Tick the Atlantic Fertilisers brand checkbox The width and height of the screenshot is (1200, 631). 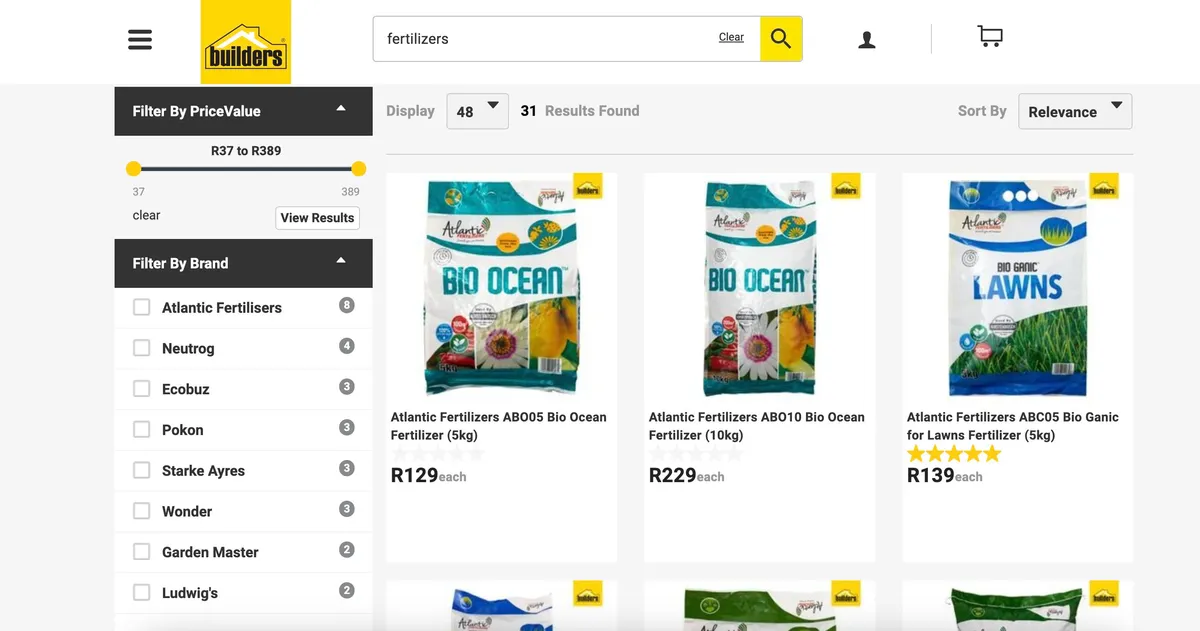[142, 308]
